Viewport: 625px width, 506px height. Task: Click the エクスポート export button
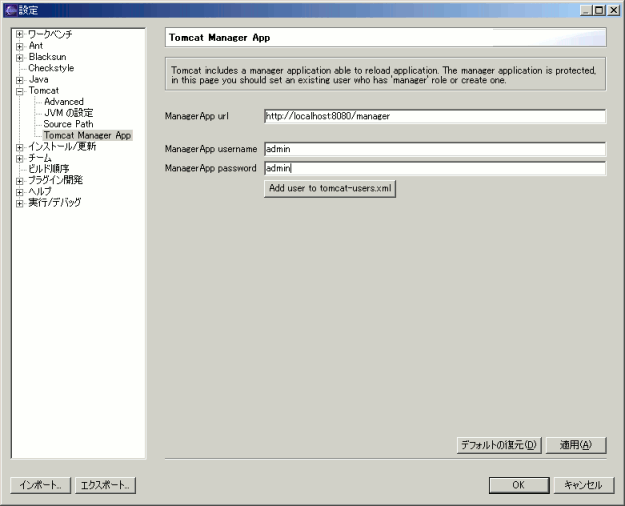[106, 485]
